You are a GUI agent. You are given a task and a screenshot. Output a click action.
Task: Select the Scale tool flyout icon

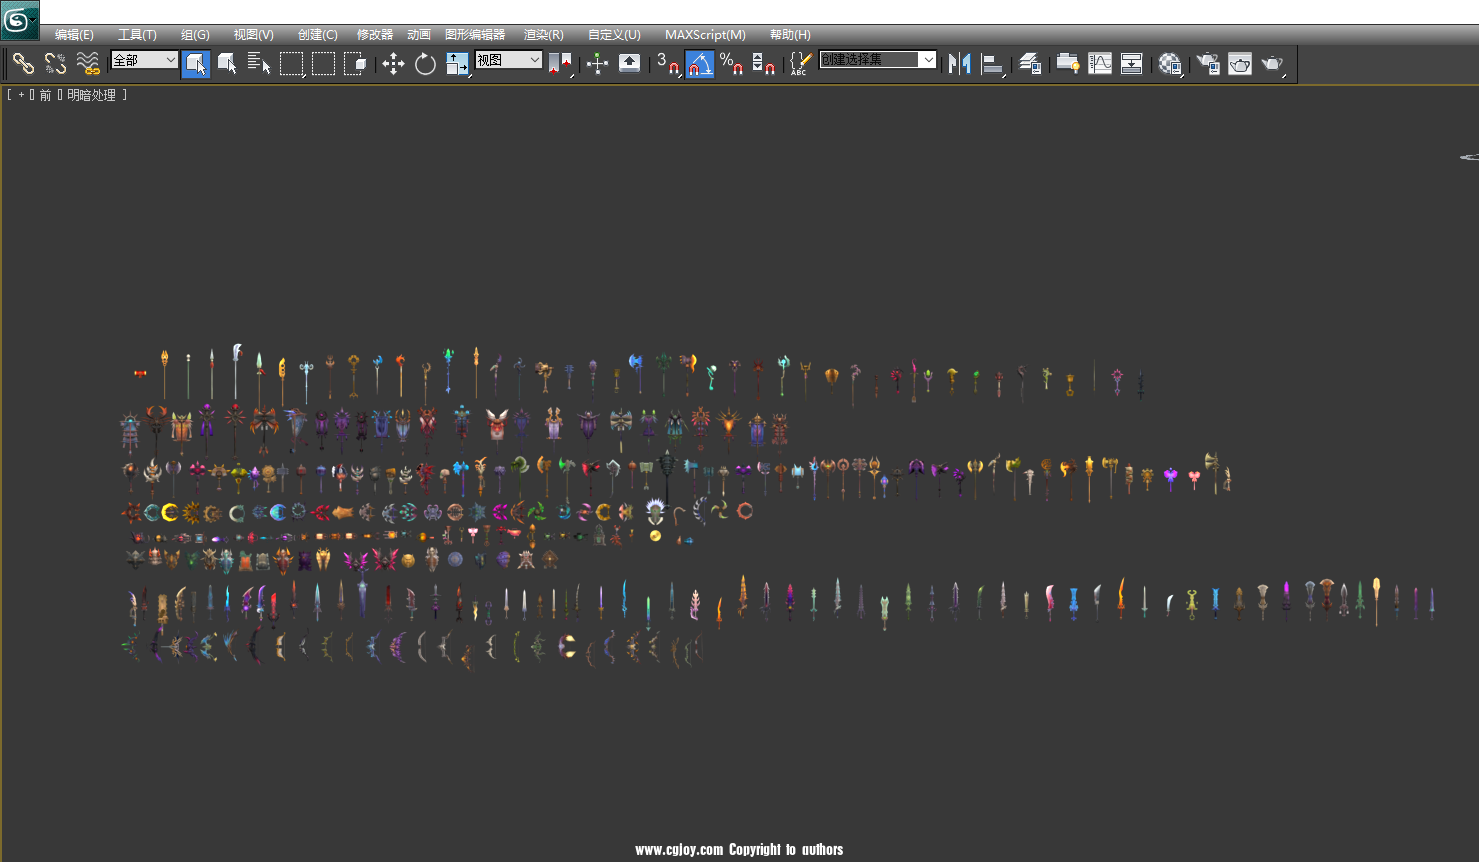point(457,64)
